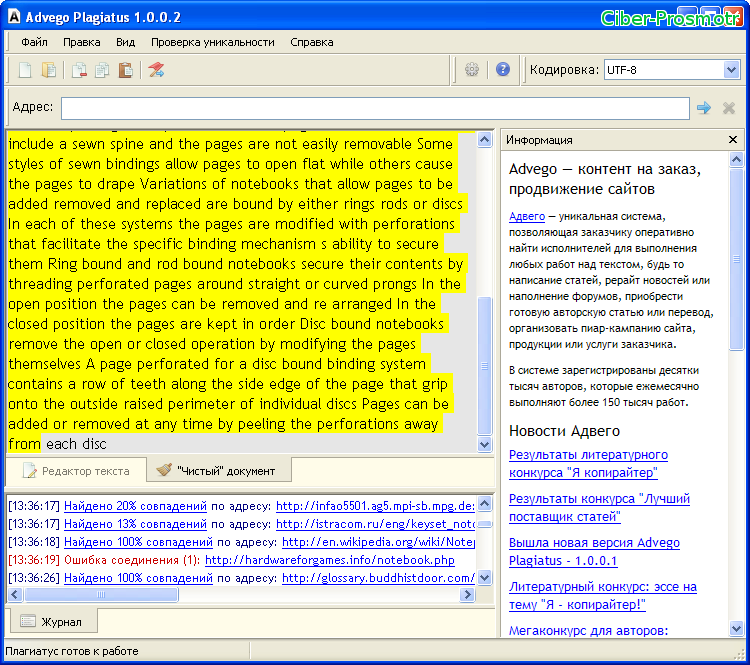Open the hardwareforgames.info/notebook.php link

[x=330, y=560]
